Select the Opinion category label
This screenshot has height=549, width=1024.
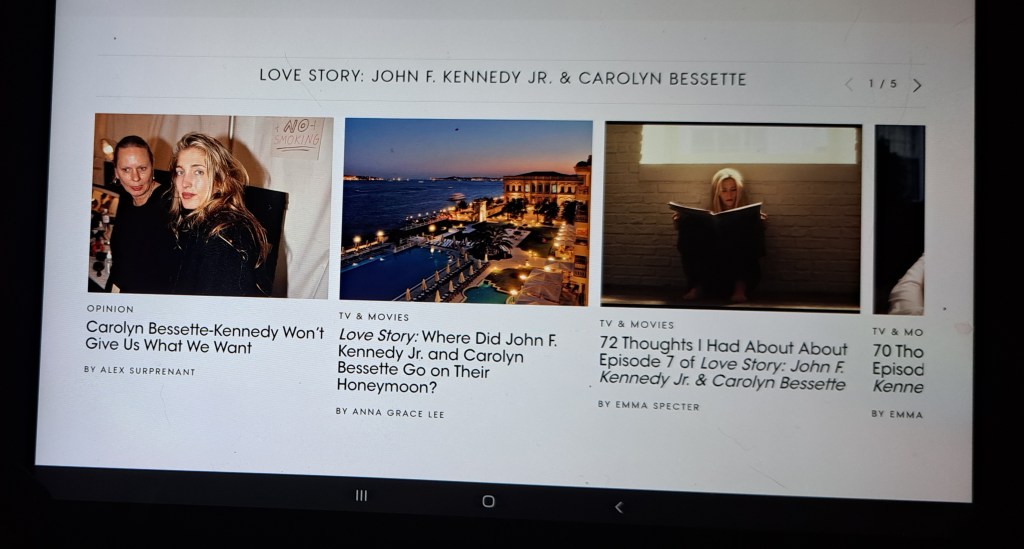[x=110, y=309]
